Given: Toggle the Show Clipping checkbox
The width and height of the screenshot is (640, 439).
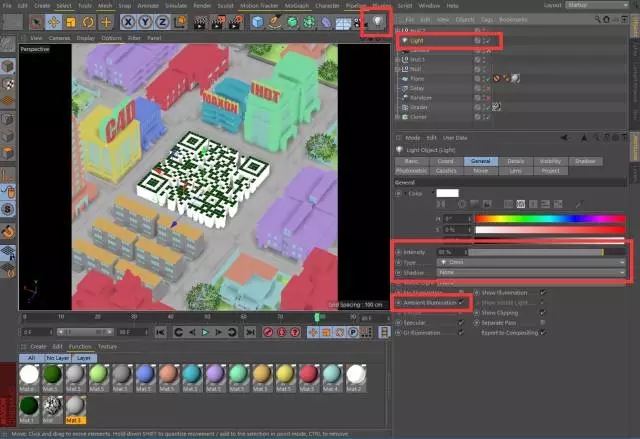Looking at the screenshot, I should (x=542, y=312).
